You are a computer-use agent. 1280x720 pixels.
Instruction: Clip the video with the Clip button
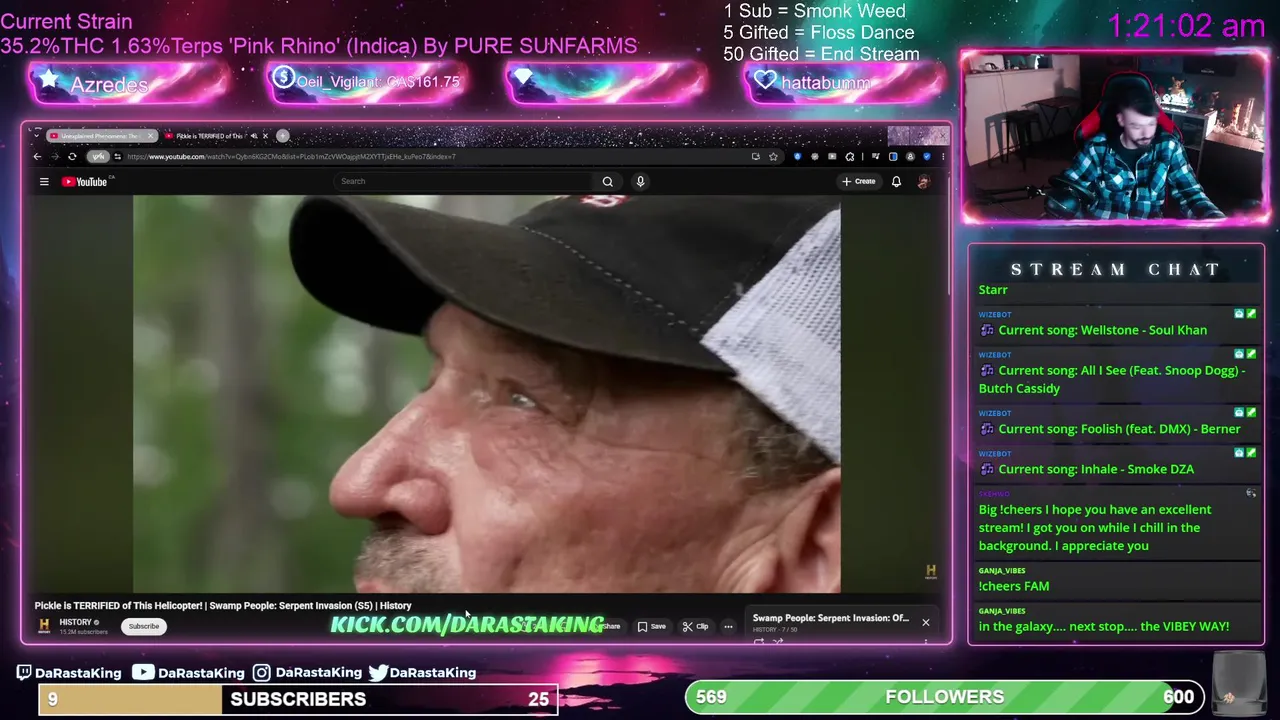click(696, 626)
